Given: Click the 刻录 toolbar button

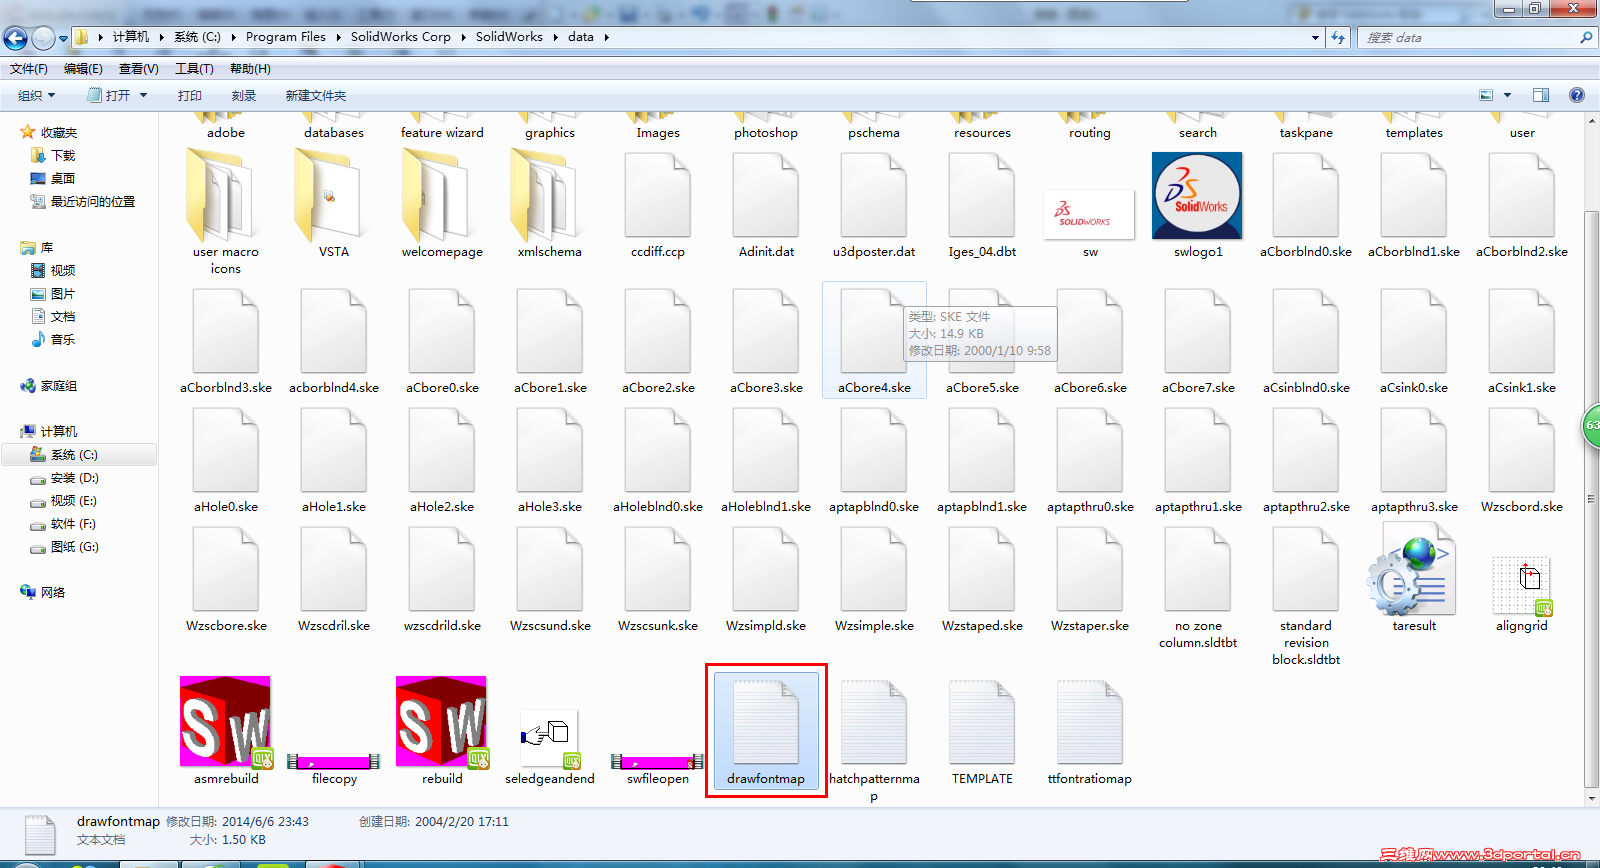Looking at the screenshot, I should 244,95.
